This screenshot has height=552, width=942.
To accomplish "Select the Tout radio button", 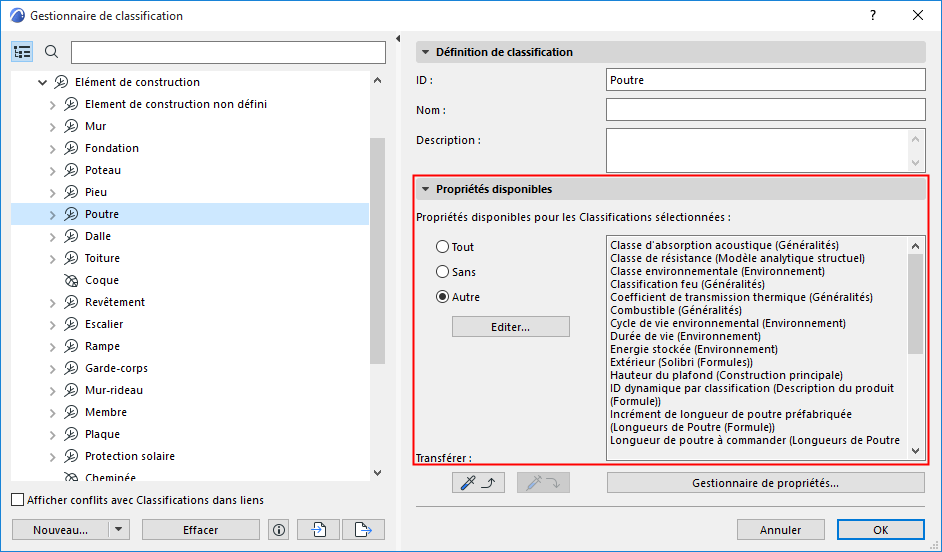I will pyautogui.click(x=443, y=246).
